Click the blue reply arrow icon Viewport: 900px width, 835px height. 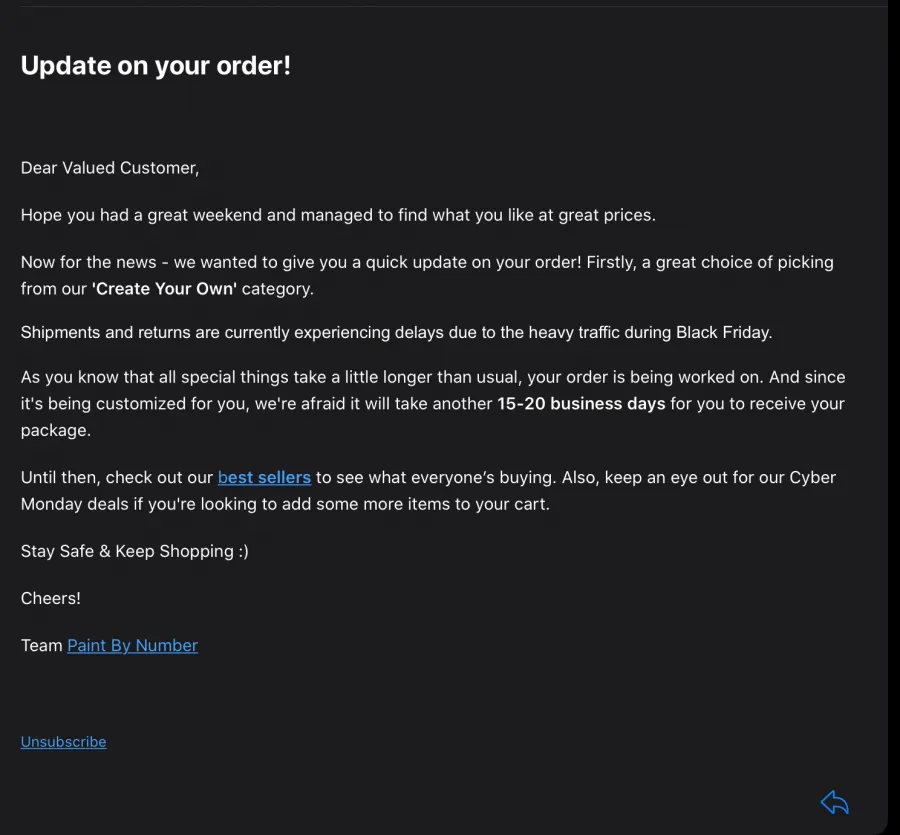click(835, 802)
